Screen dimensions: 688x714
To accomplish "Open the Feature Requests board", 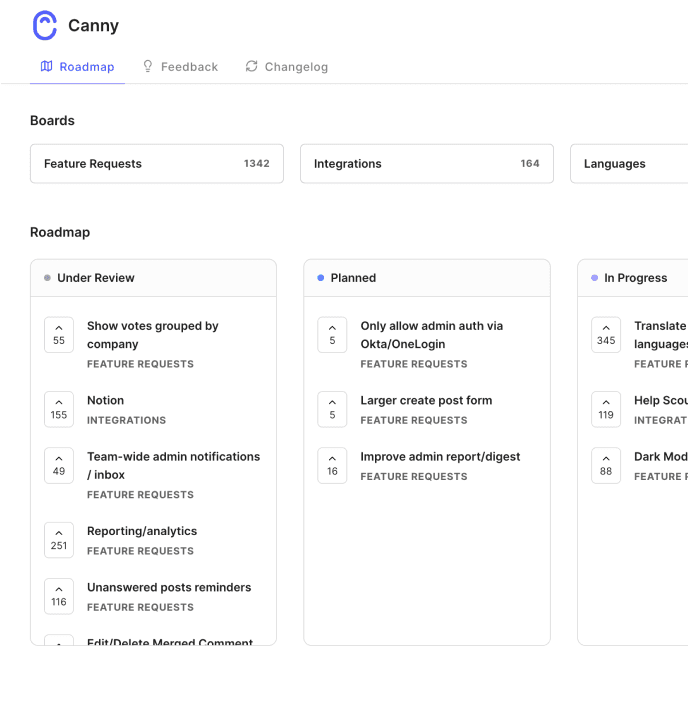I will pos(157,164).
